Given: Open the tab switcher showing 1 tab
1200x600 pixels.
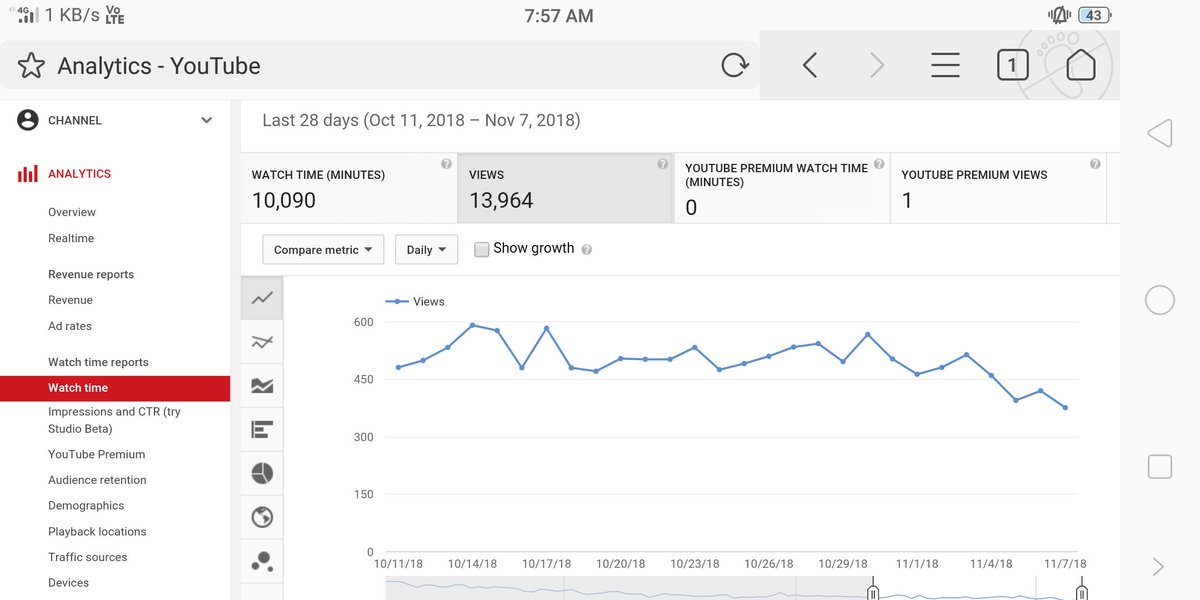Looking at the screenshot, I should point(1012,66).
